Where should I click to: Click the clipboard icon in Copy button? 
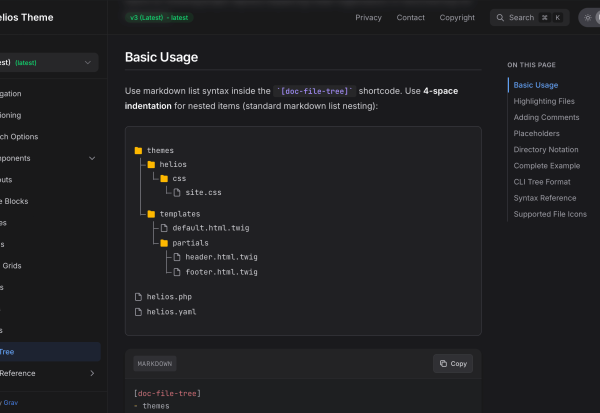443,364
